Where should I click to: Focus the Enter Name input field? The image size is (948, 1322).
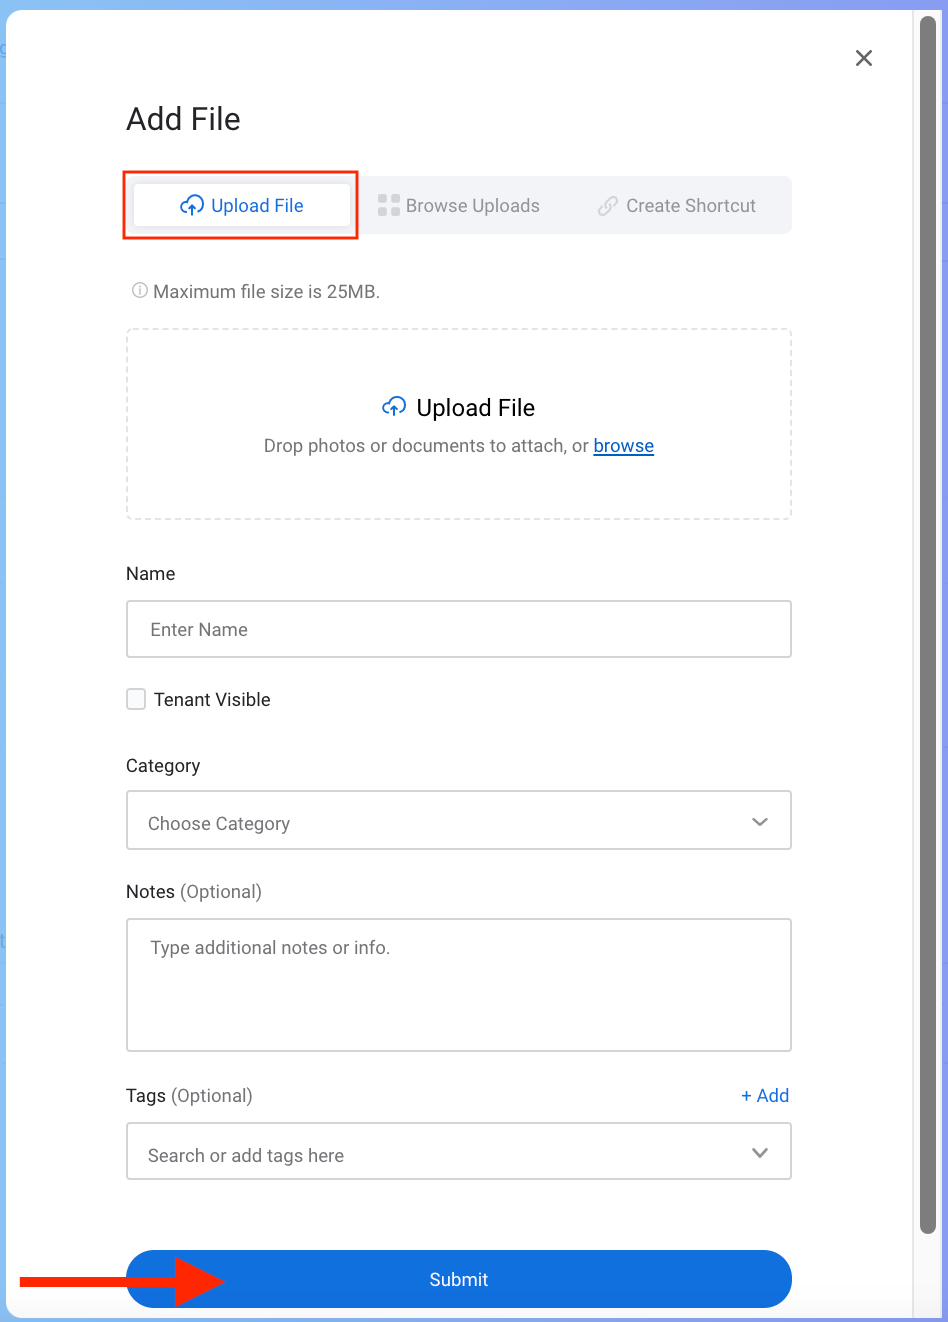(459, 629)
